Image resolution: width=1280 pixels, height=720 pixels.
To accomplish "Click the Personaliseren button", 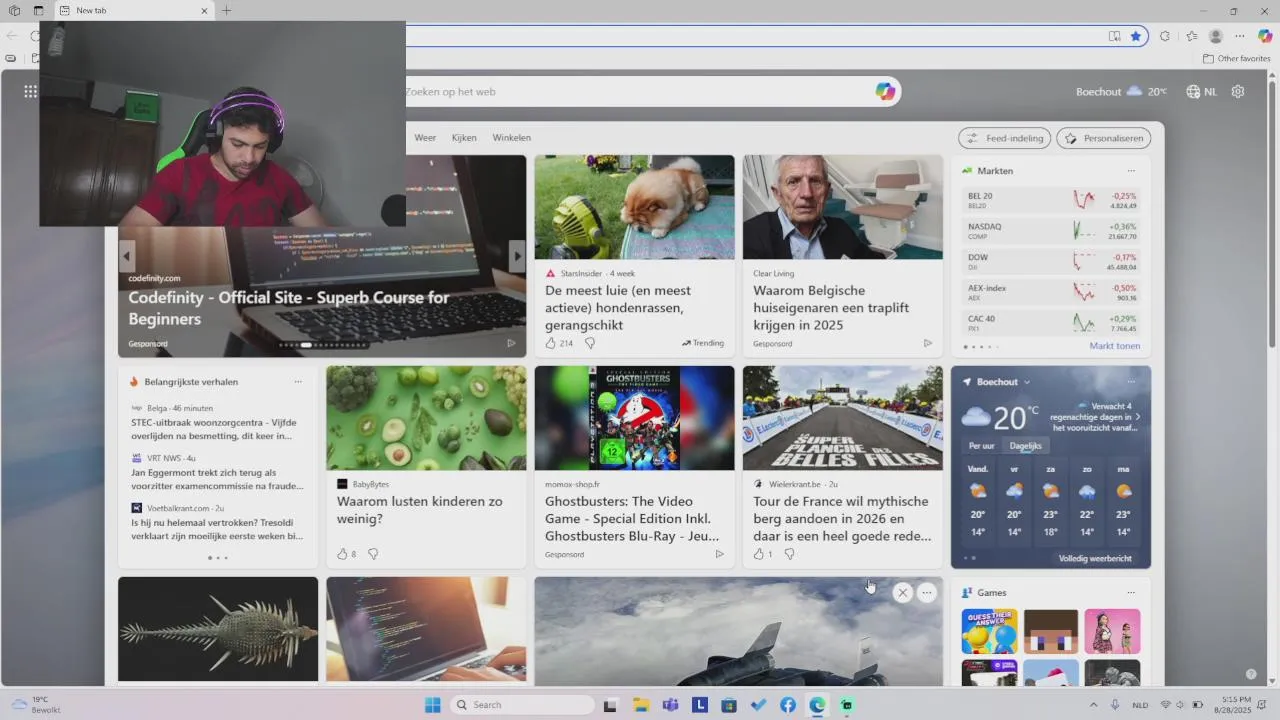I will 1104,138.
